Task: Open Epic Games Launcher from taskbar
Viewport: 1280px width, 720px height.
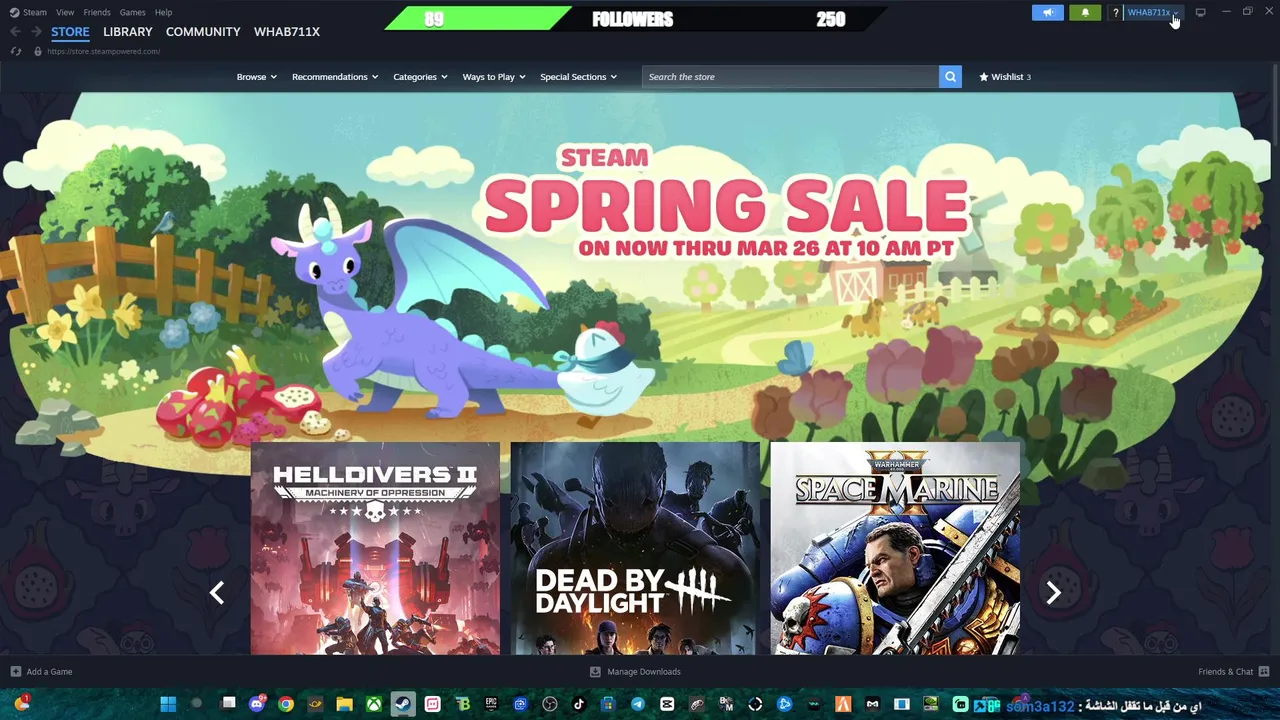Action: pos(491,704)
